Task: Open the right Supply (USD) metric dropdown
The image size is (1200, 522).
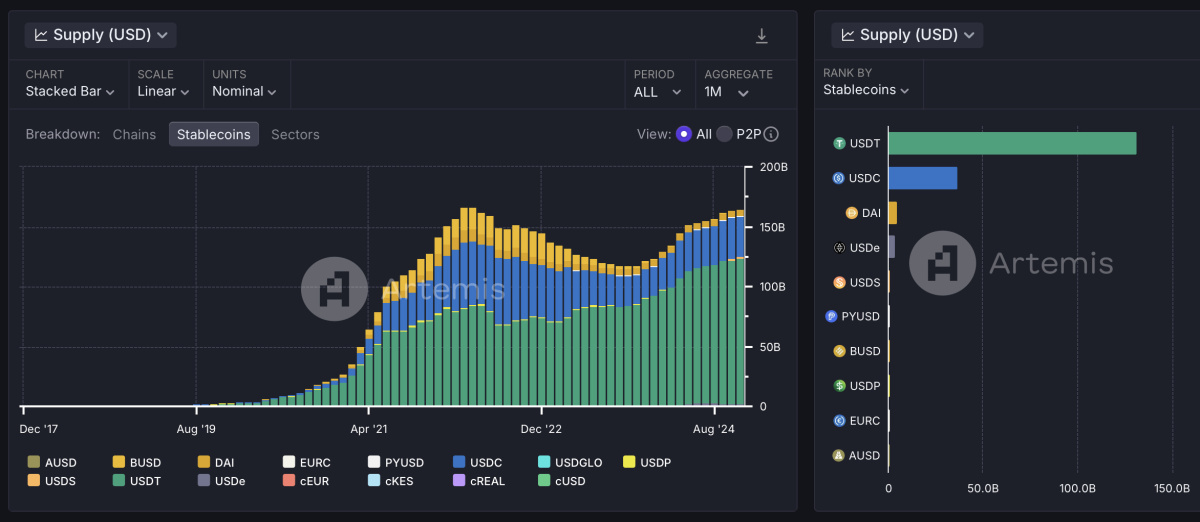Action: [x=907, y=35]
